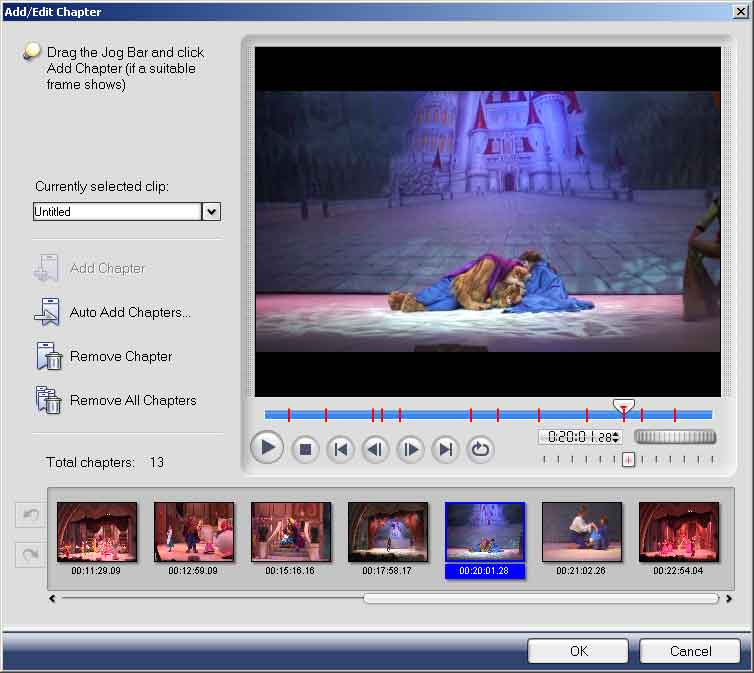Click the first chapter marker on jog bar
This screenshot has width=754, height=673.
point(289,415)
